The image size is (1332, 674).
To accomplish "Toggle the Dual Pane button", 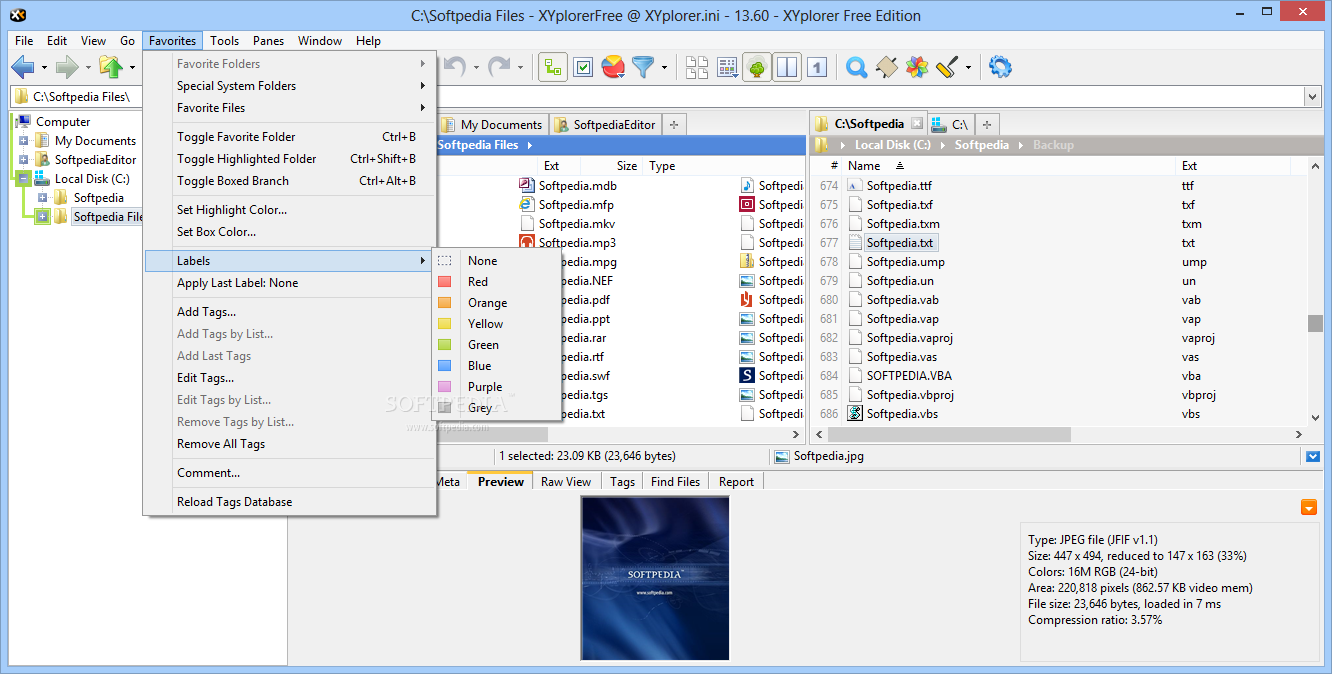I will pos(787,68).
